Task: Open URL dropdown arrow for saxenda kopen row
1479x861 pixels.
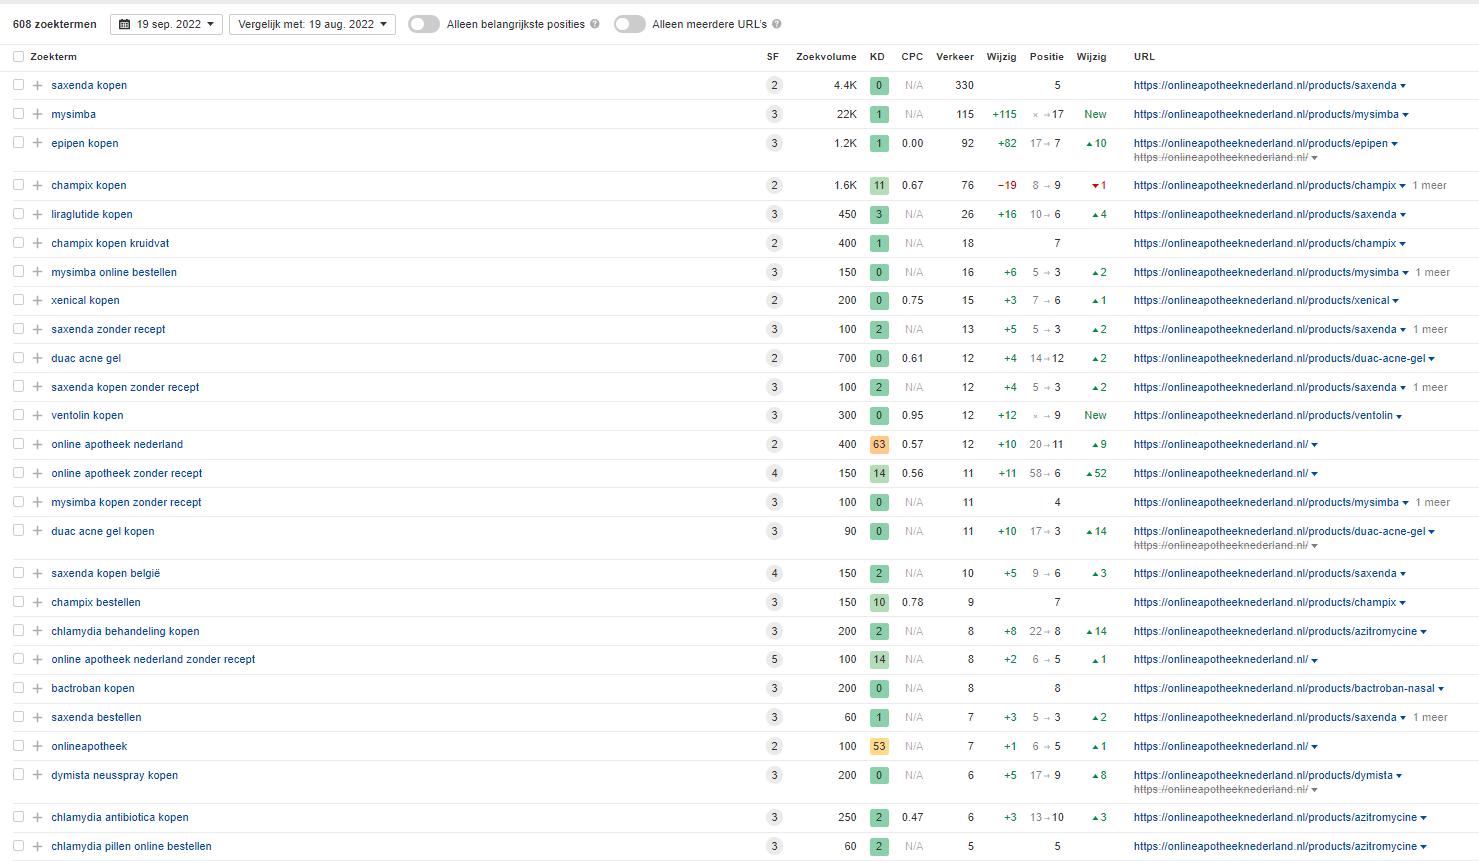Action: coord(1403,86)
